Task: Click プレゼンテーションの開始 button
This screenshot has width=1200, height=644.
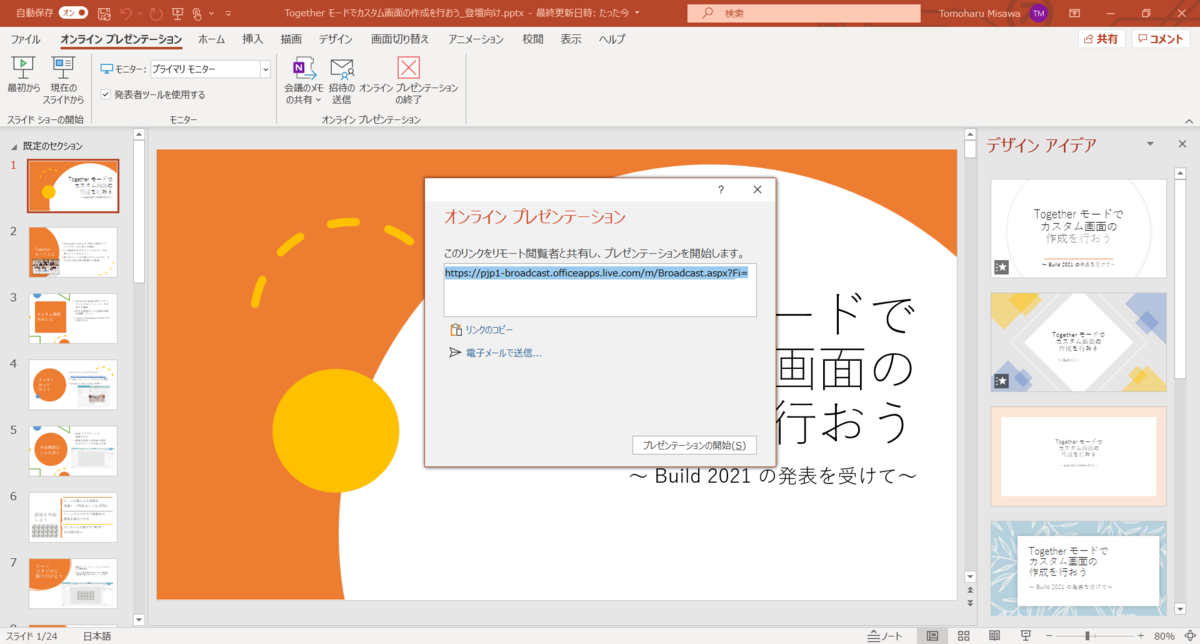Action: coord(694,445)
